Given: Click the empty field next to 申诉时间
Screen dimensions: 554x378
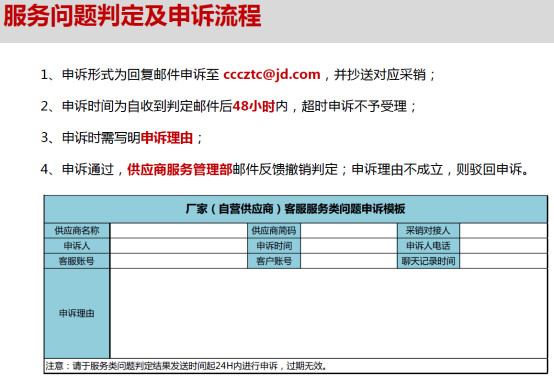Looking at the screenshot, I should (349, 246).
